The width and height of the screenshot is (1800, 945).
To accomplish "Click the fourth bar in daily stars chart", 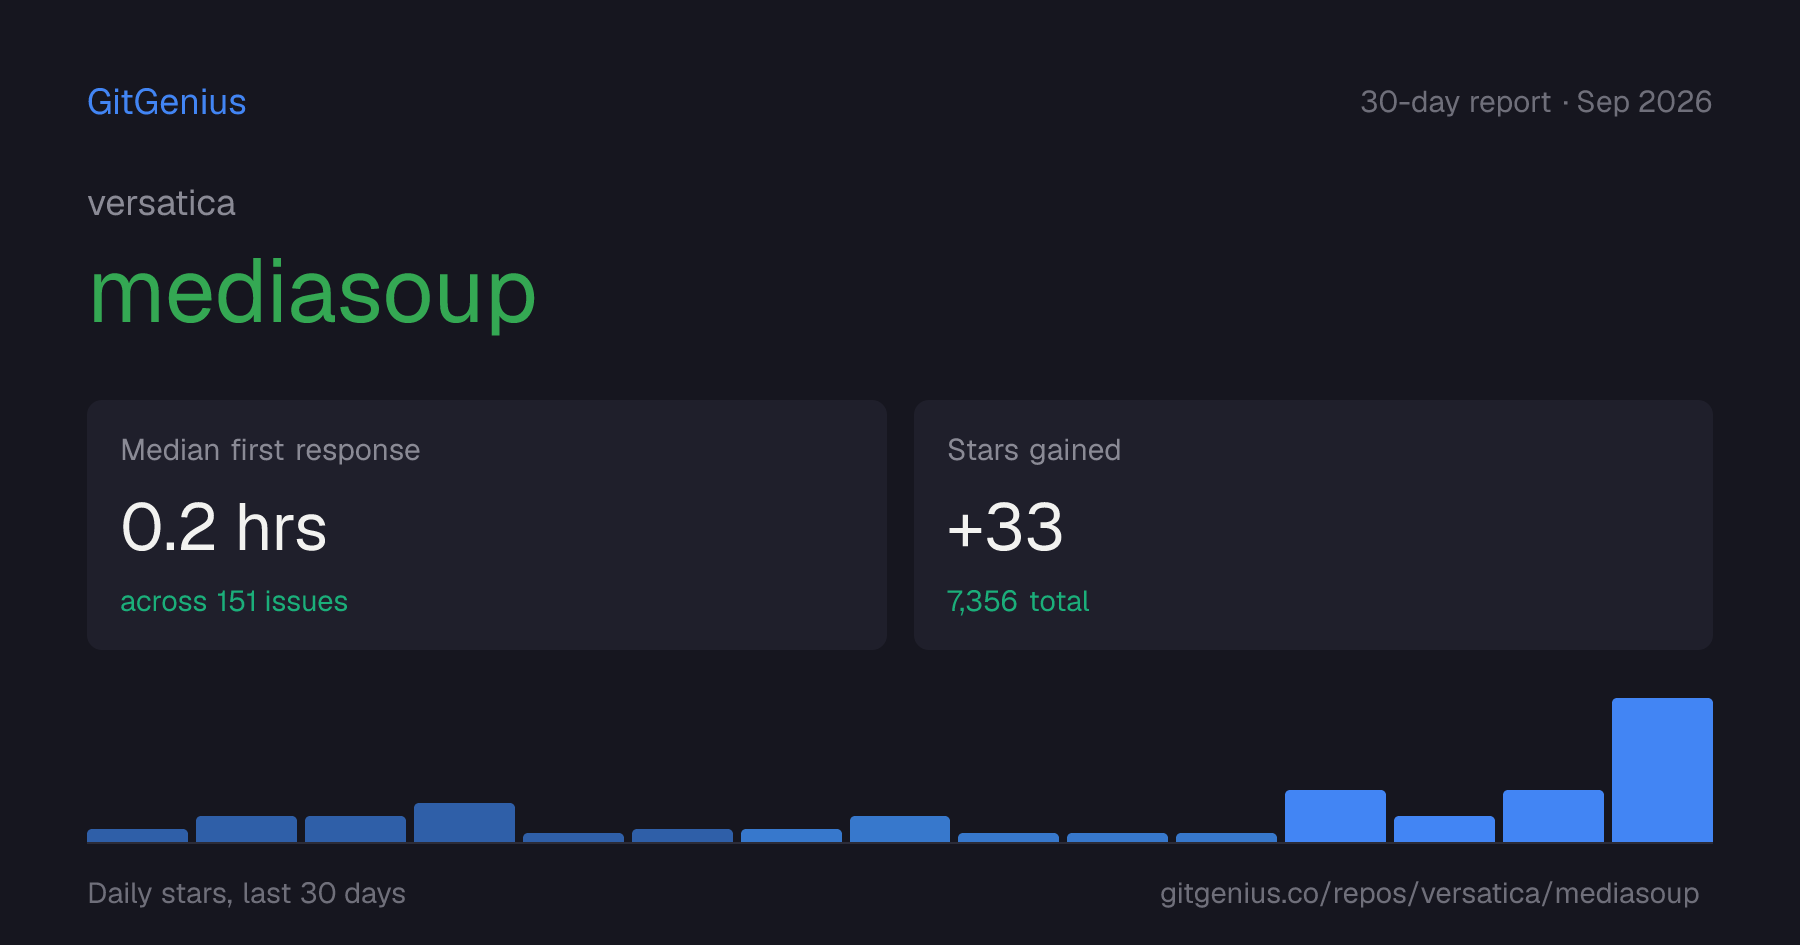I will coord(464,822).
